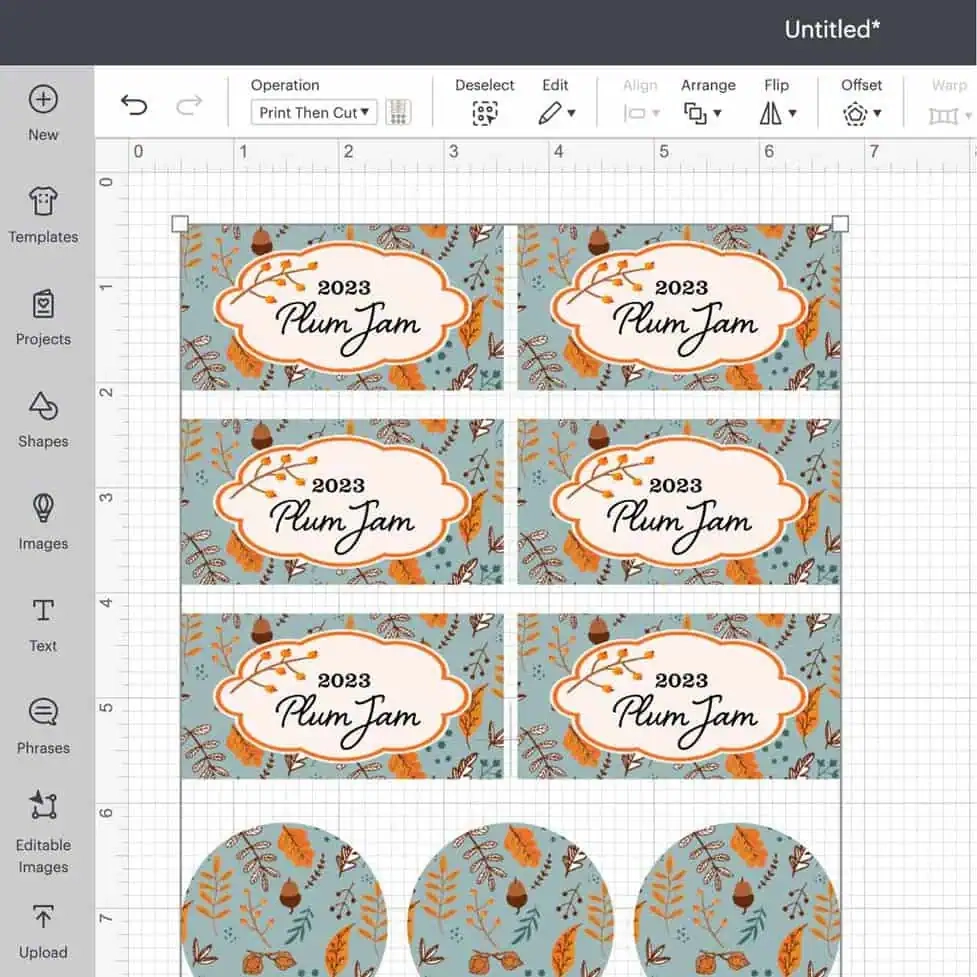Screen dimensions: 977x977
Task: Deselect the selected labels
Action: [x=484, y=113]
